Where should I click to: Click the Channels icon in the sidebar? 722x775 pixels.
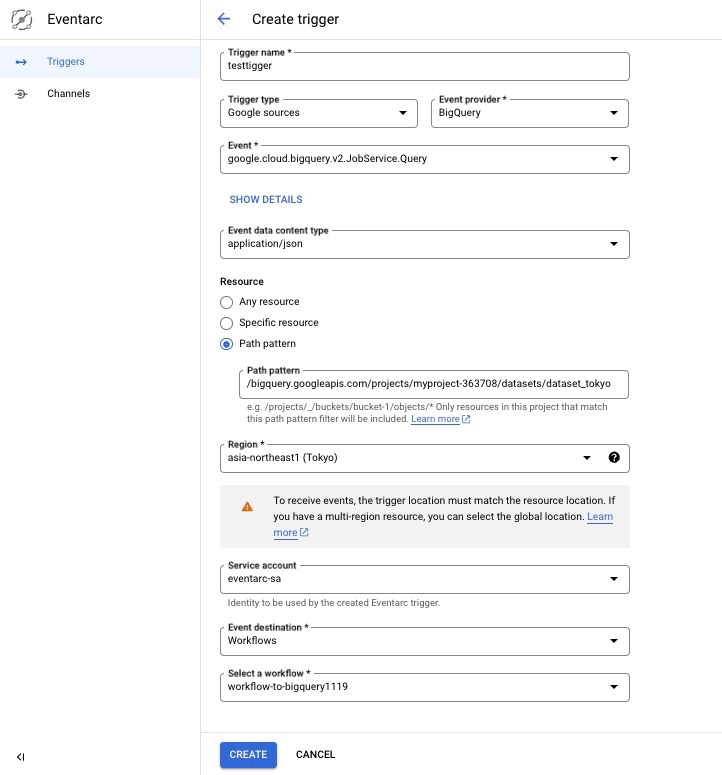21,94
